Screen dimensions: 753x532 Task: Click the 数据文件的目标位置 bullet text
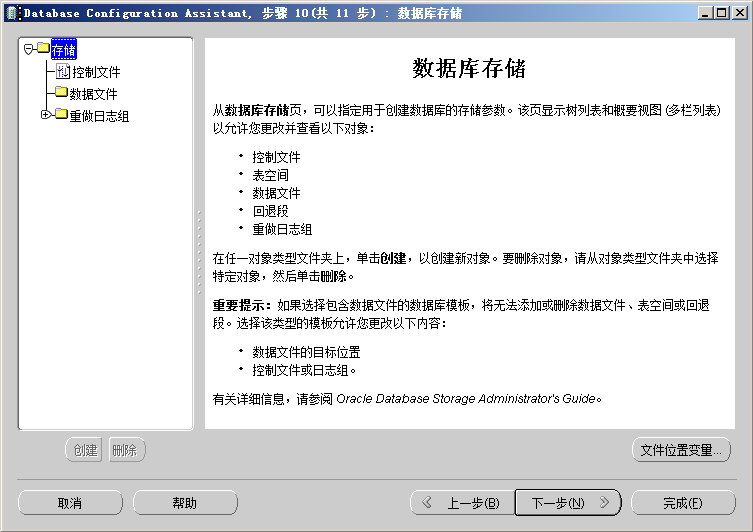click(306, 352)
